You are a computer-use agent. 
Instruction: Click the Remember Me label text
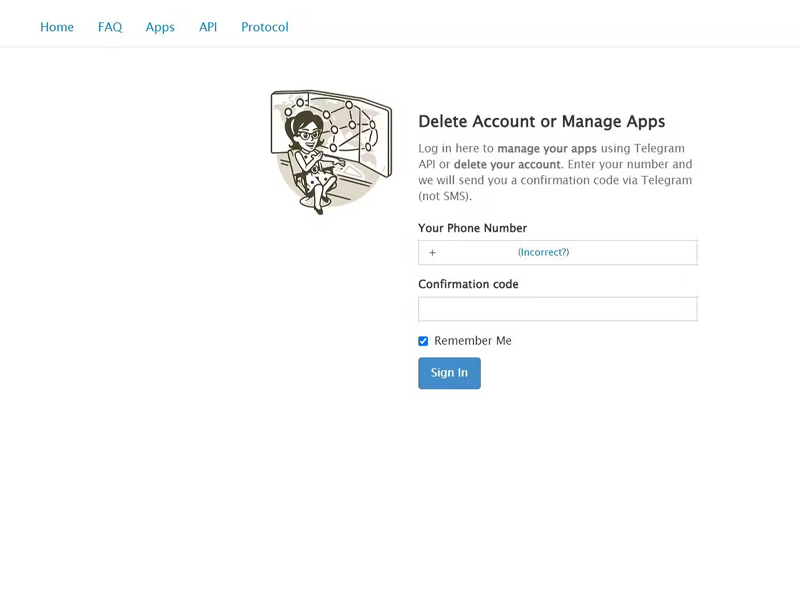tap(473, 341)
